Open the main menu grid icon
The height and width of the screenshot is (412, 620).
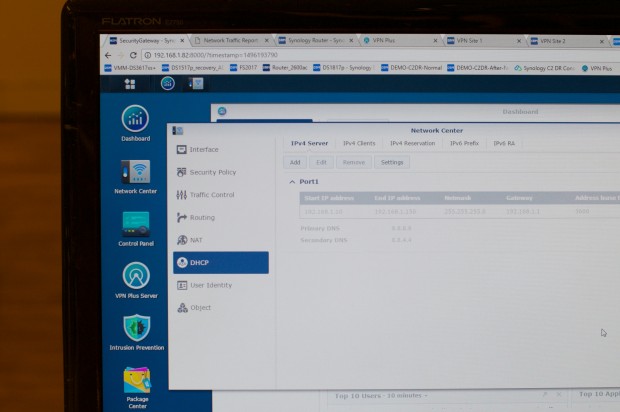point(130,84)
